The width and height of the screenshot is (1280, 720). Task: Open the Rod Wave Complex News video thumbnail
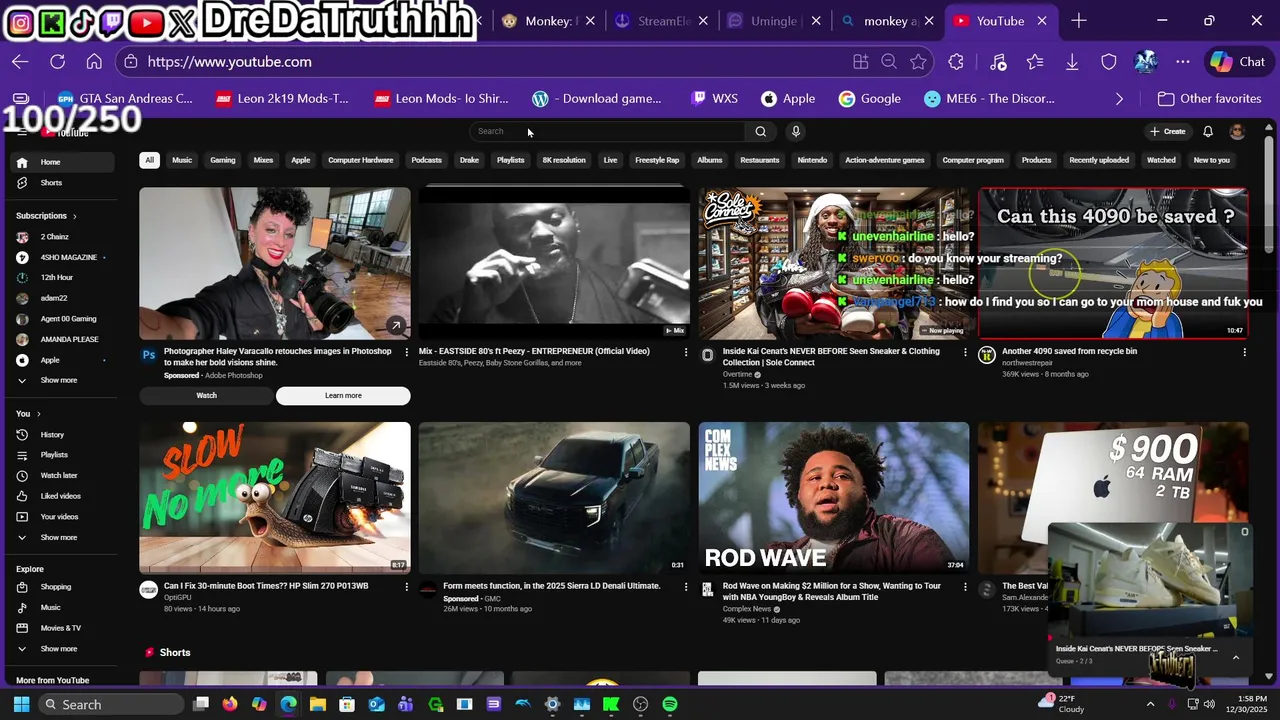pos(834,497)
